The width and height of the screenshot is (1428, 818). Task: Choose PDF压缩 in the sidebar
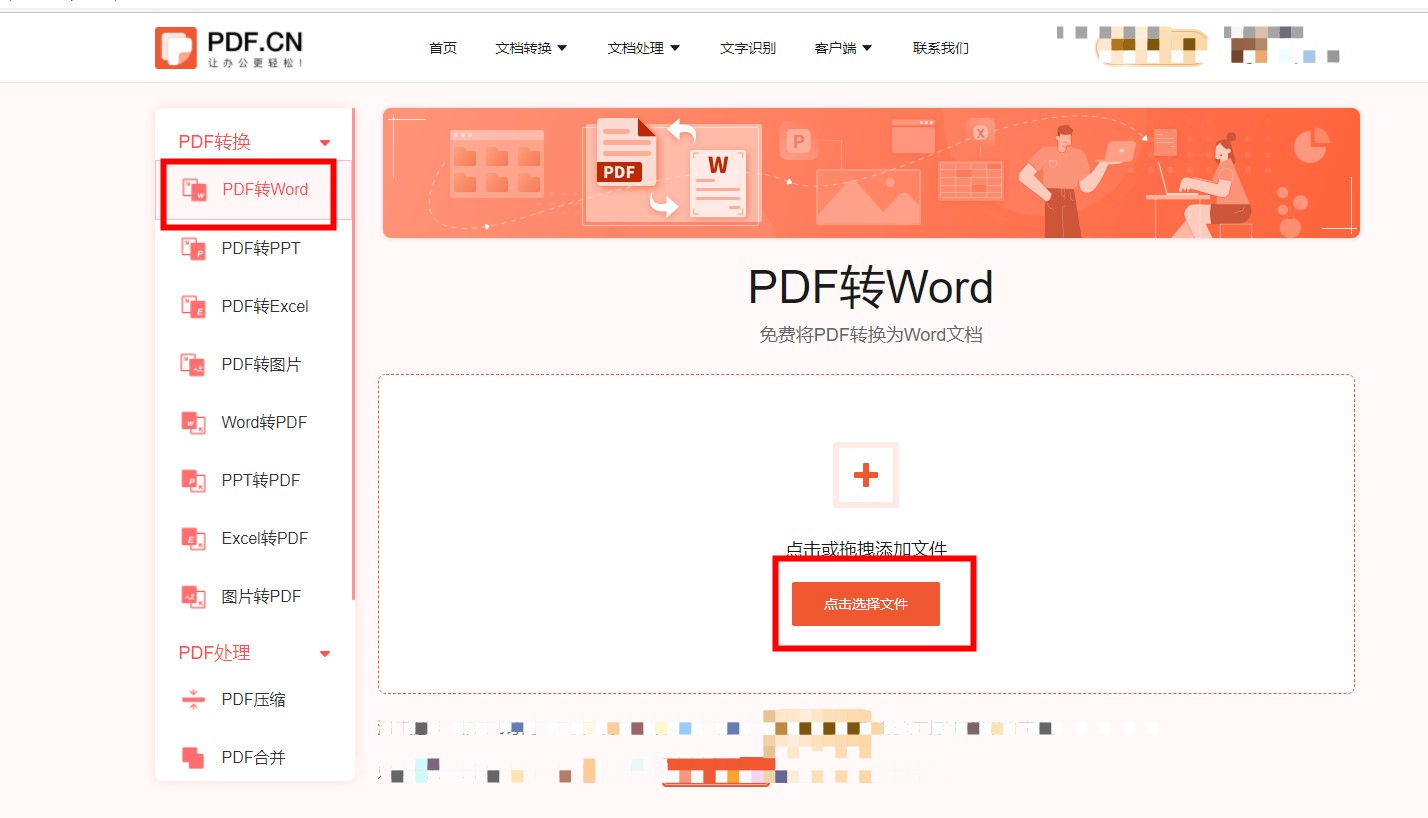pos(254,699)
